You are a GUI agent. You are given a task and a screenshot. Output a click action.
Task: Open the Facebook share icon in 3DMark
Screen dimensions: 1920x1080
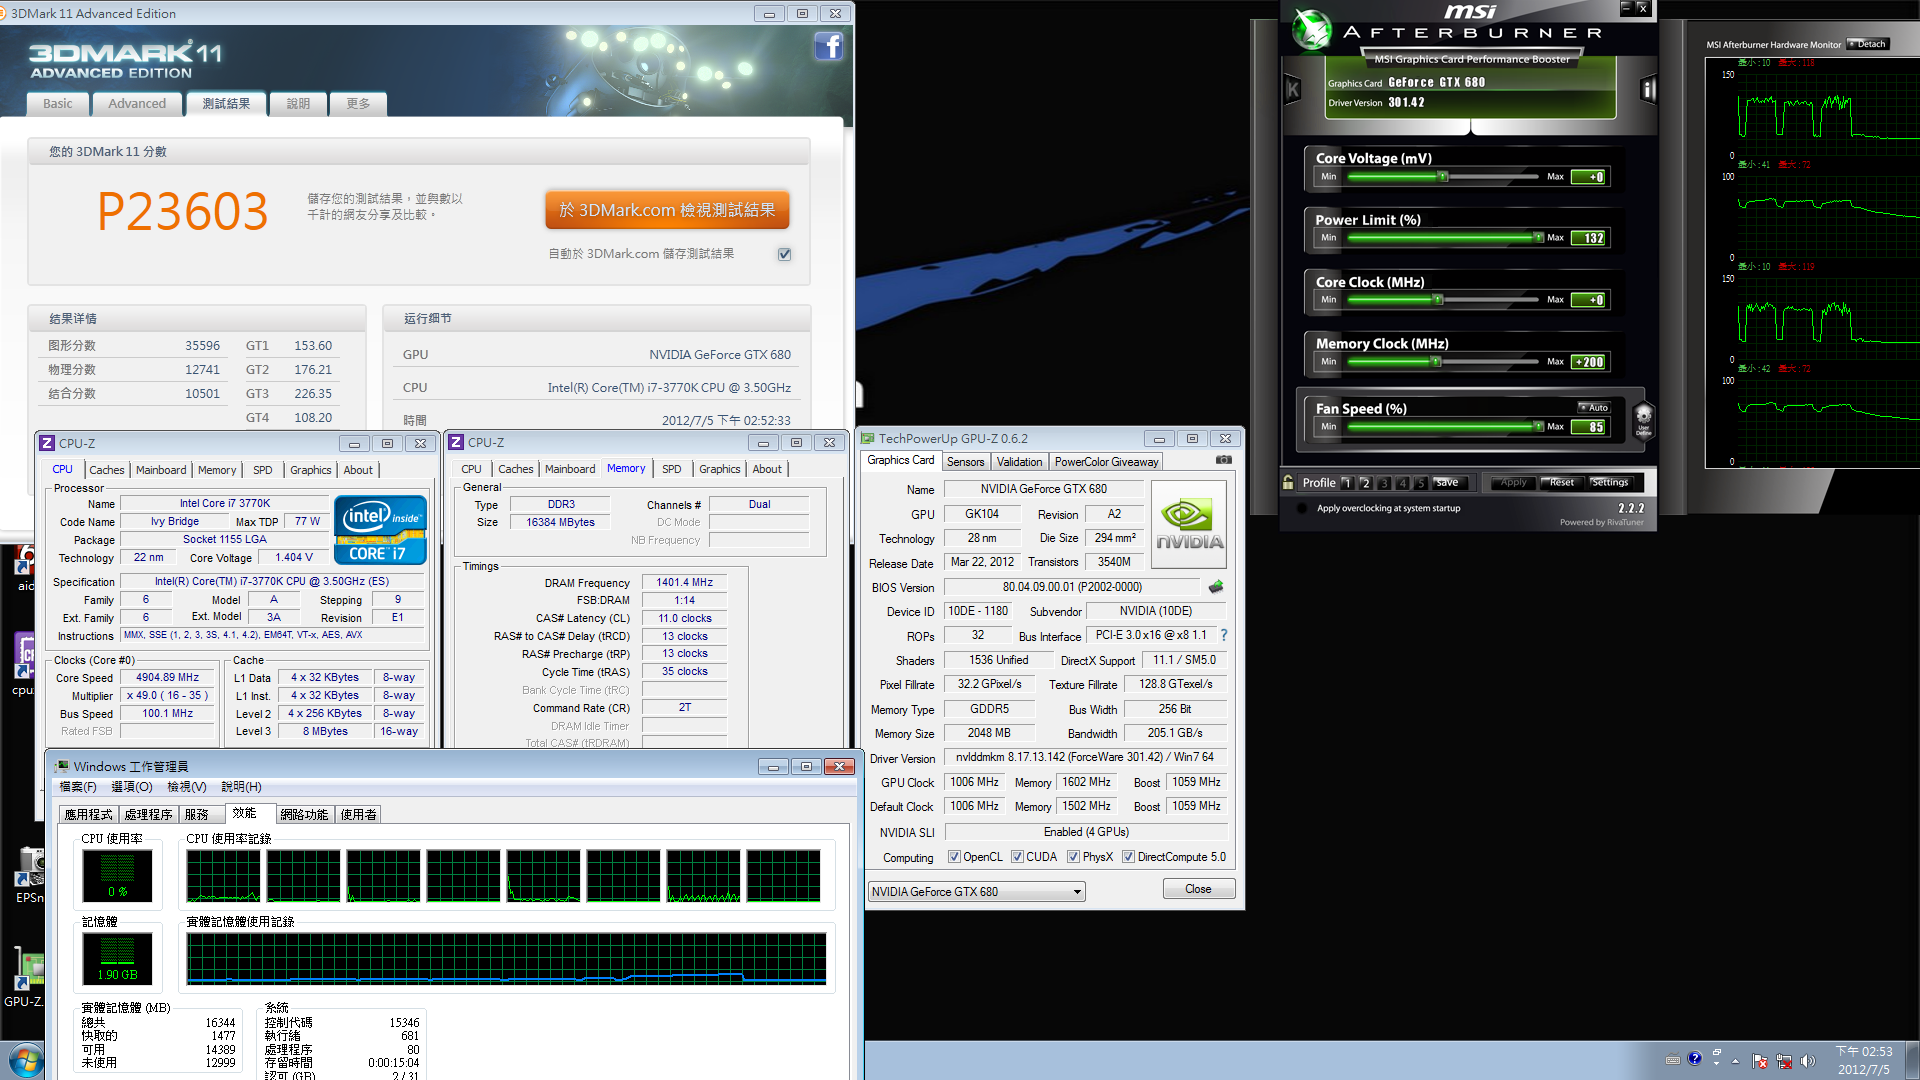[828, 47]
